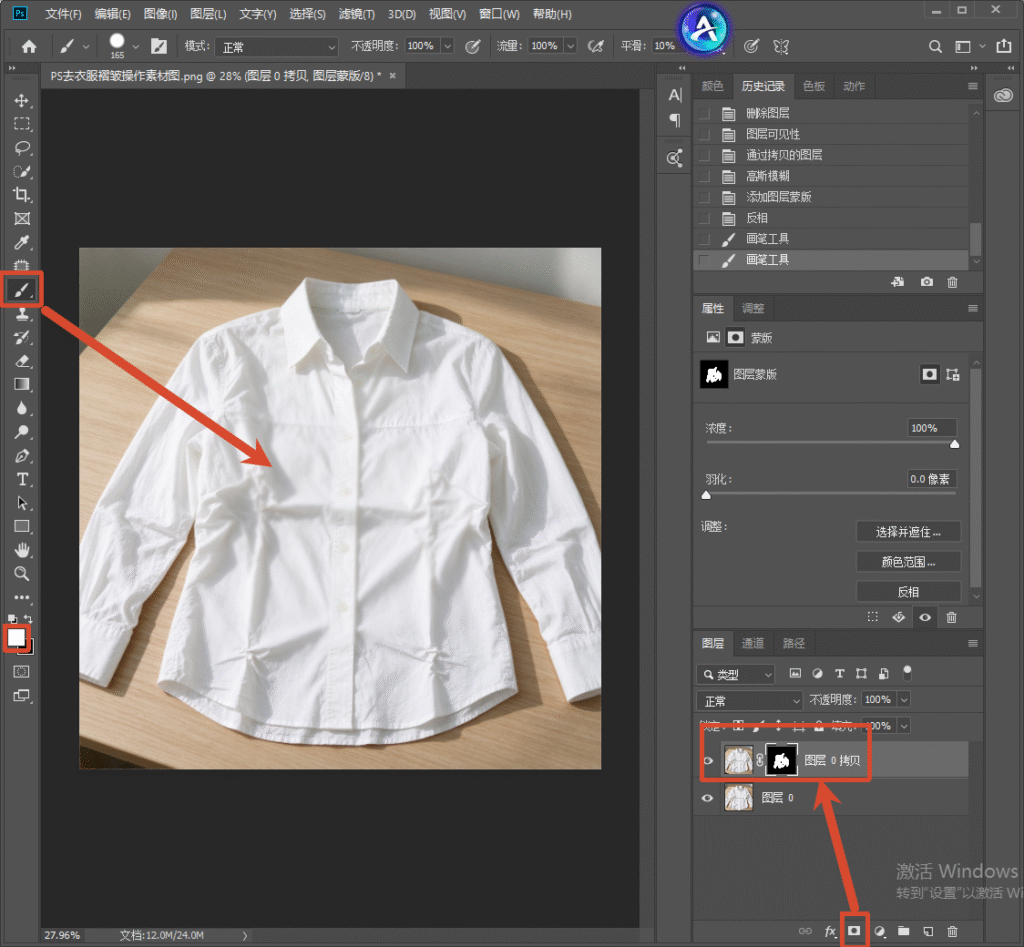Set history brush source for 高斯模糊
This screenshot has height=947, width=1024.
(x=705, y=176)
